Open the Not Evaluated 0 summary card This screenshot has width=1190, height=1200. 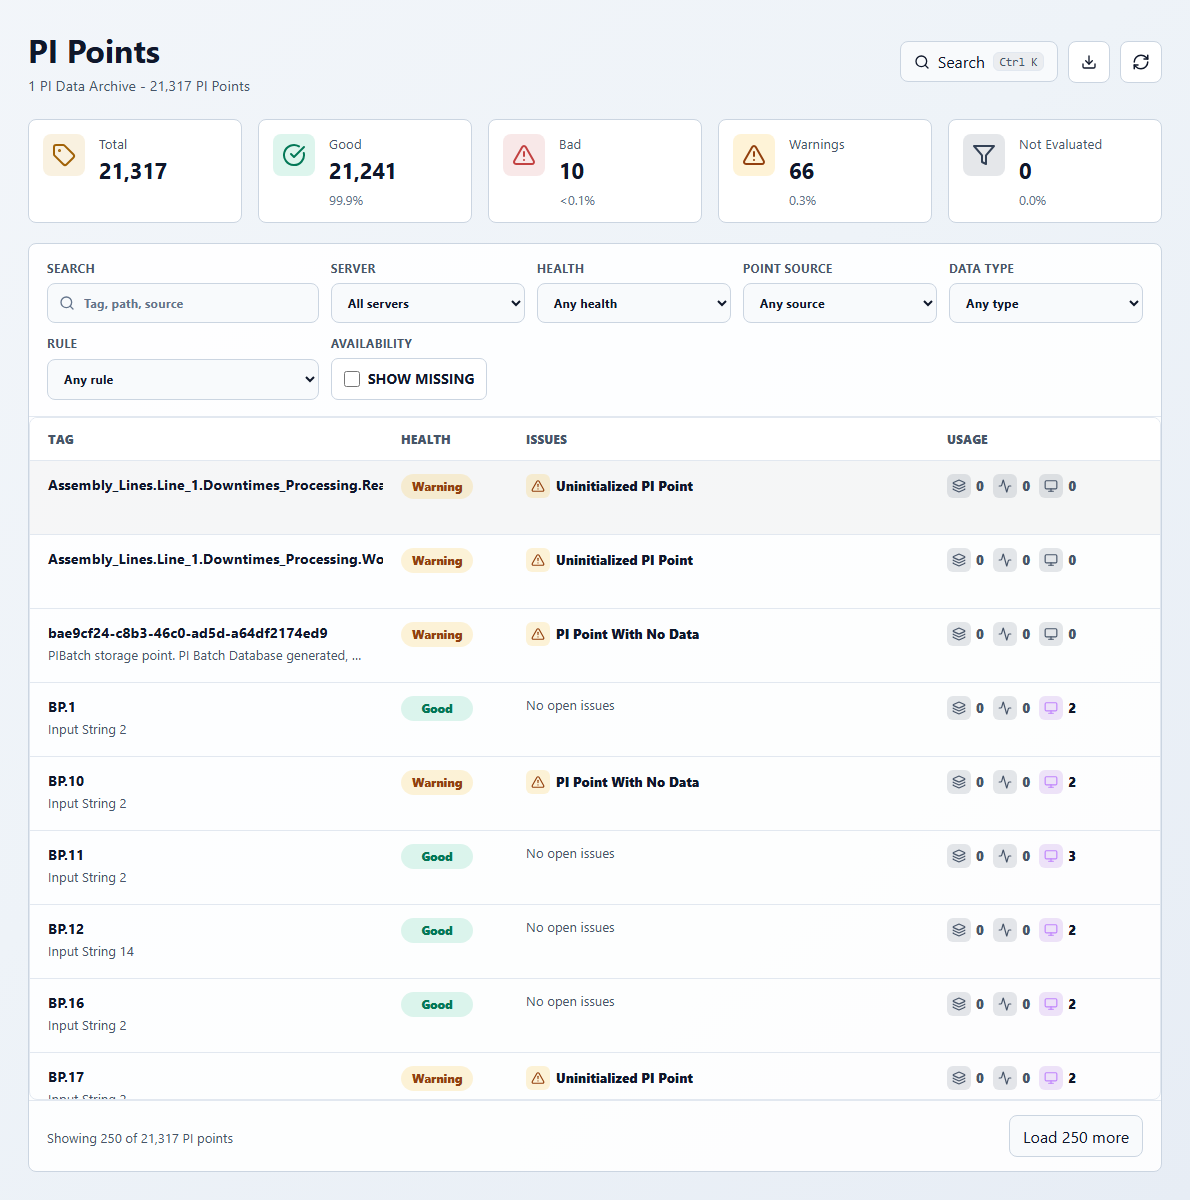coord(1055,171)
